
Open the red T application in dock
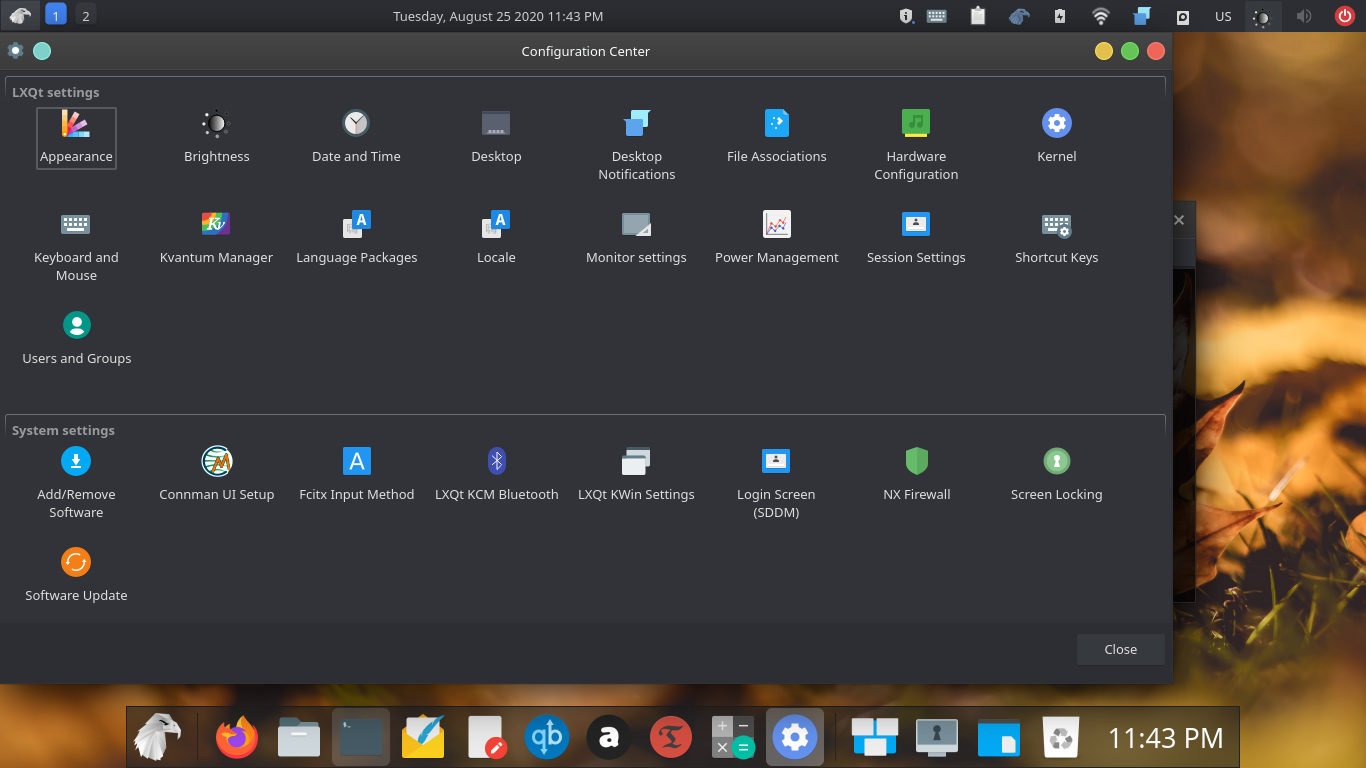coord(671,738)
